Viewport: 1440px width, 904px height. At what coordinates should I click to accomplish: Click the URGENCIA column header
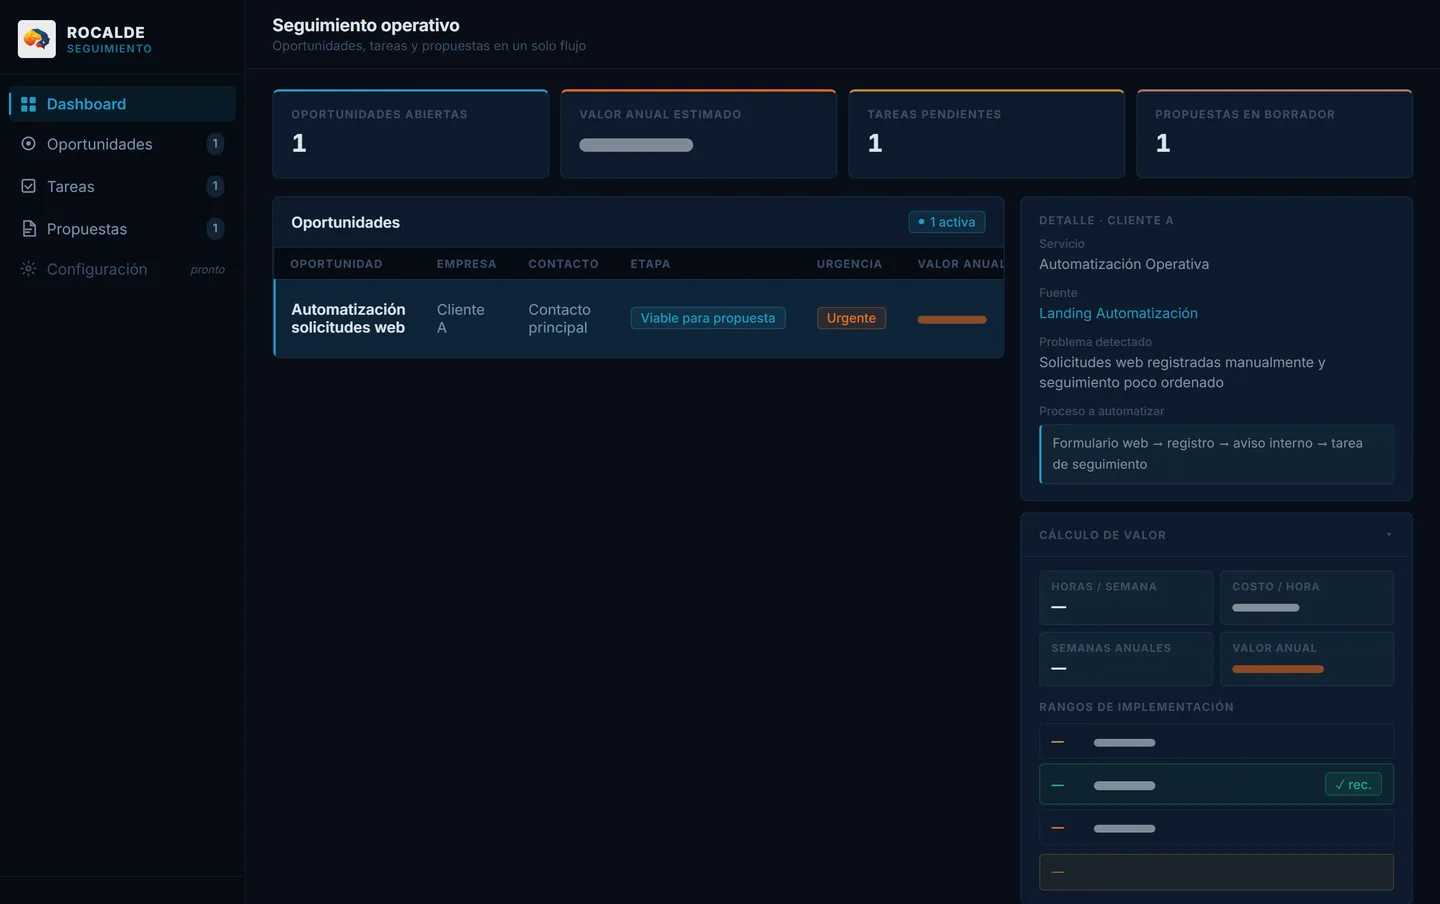click(849, 264)
